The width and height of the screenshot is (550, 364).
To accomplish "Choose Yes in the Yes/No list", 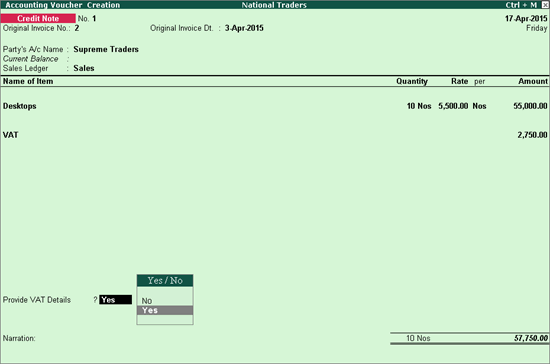I will pos(165,310).
